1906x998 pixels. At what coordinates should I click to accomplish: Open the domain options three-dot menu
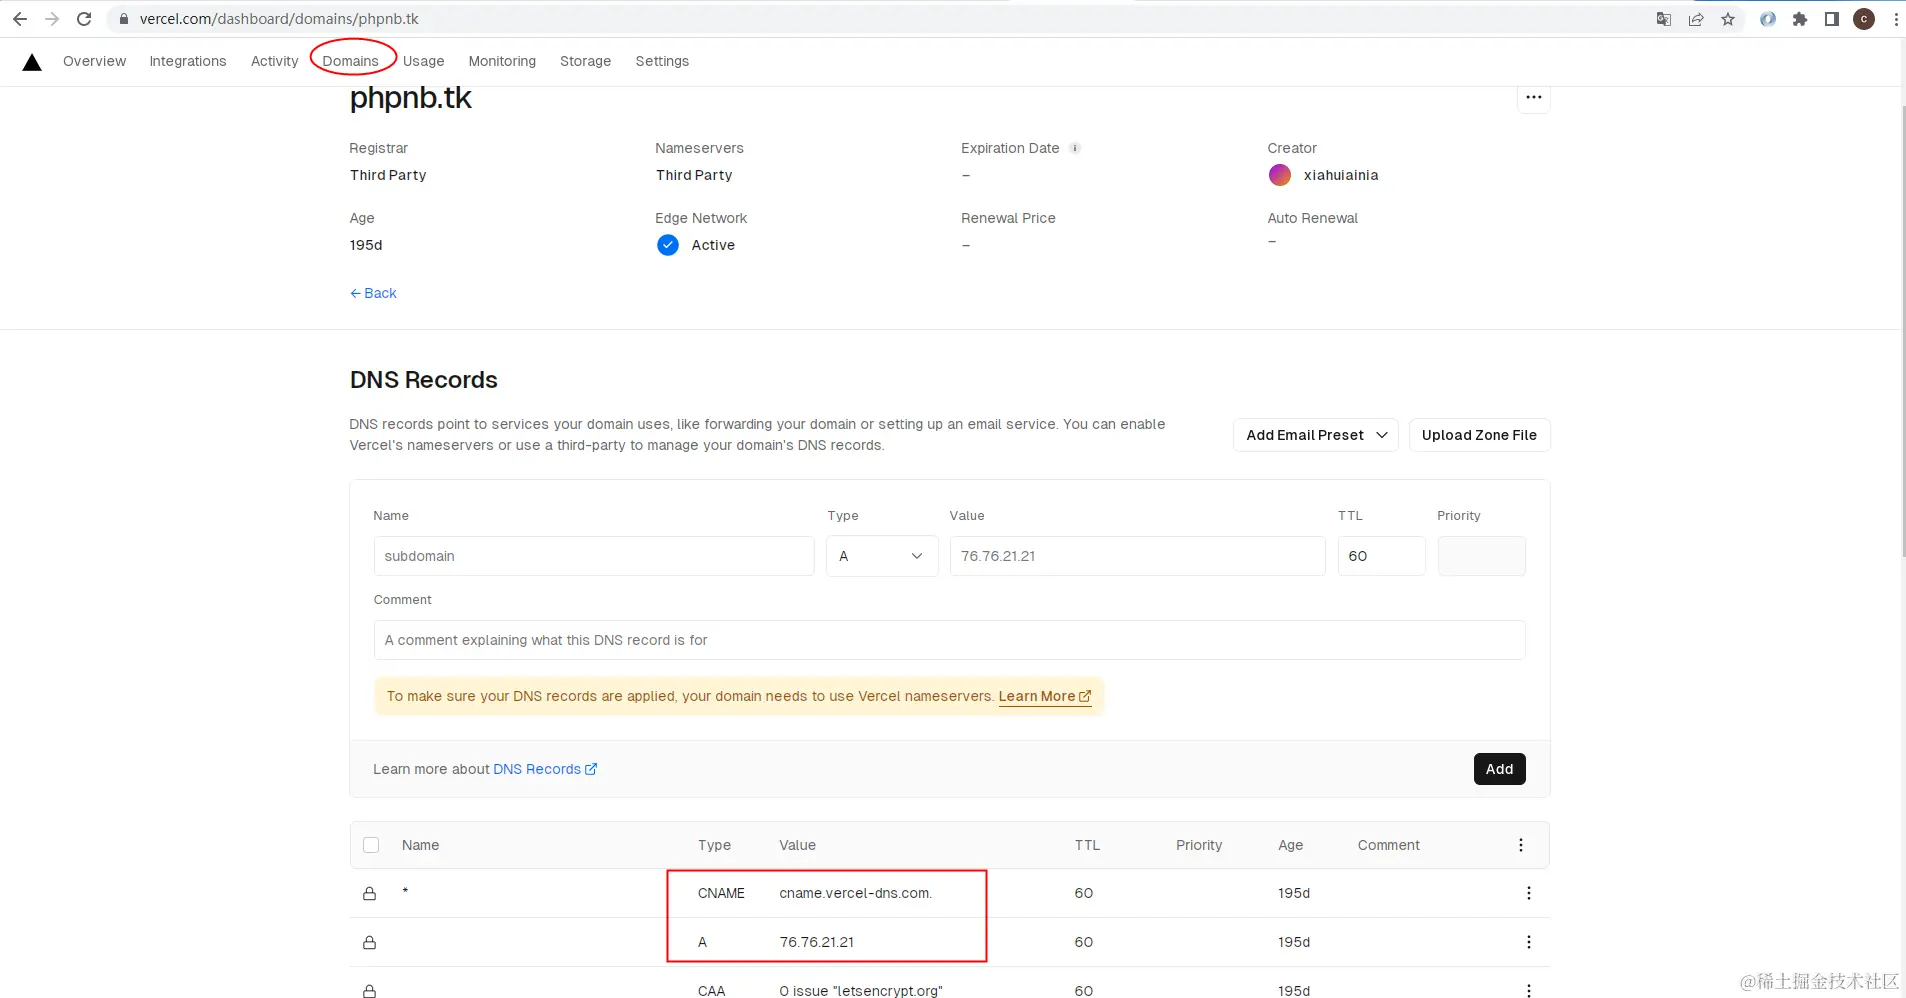tap(1533, 98)
